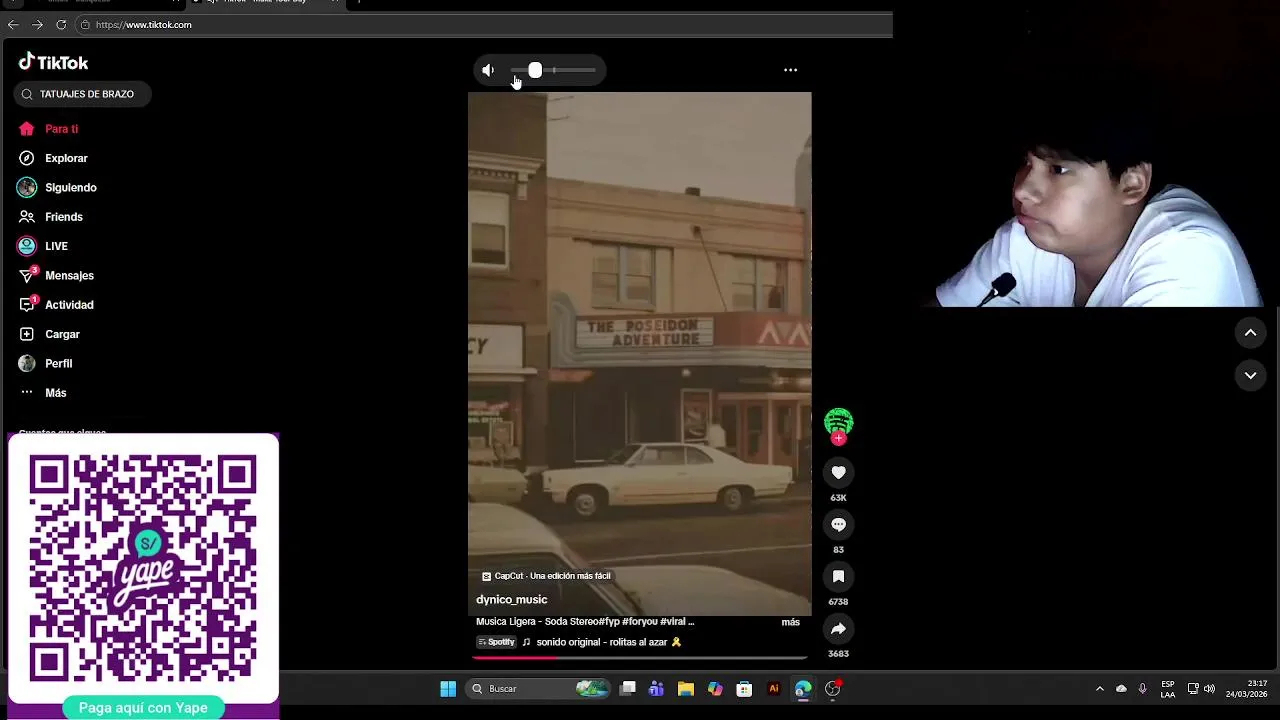The height and width of the screenshot is (720, 1280).
Task: Open Microsoft Teams from taskbar
Action: tap(656, 689)
